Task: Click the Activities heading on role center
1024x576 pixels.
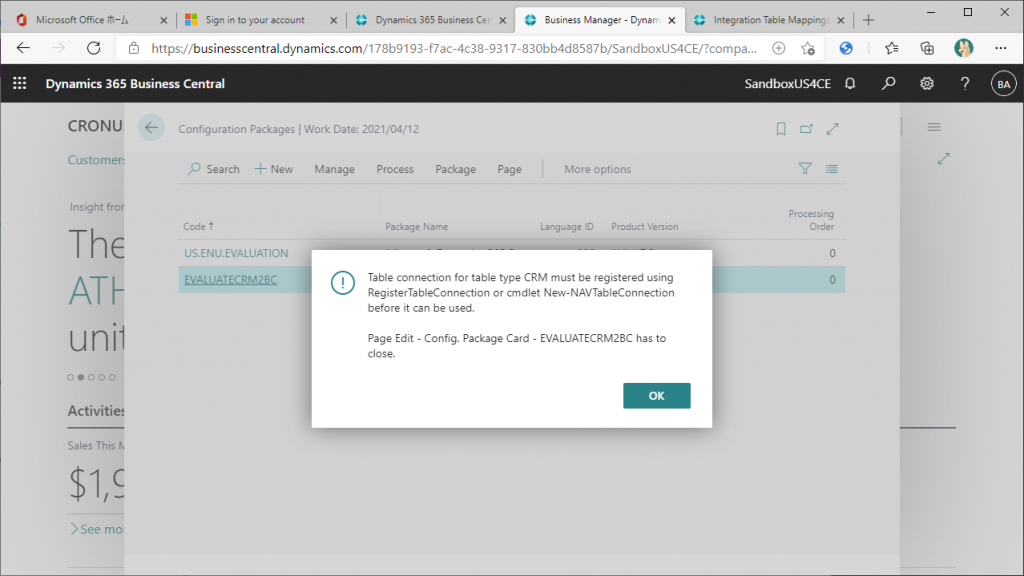Action: [x=96, y=411]
